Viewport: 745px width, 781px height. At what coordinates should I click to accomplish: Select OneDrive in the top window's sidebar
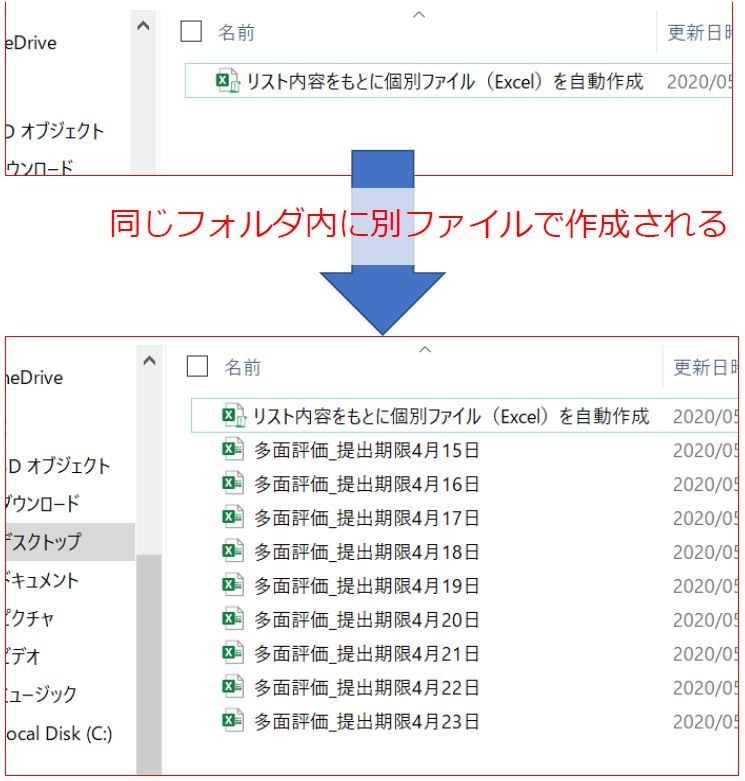click(31, 43)
